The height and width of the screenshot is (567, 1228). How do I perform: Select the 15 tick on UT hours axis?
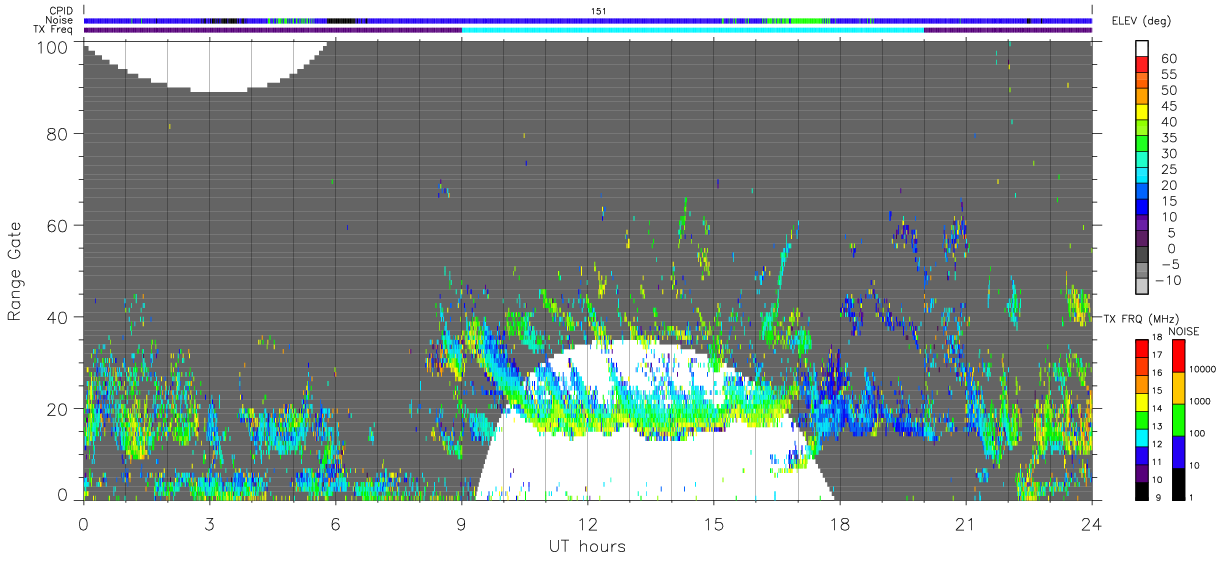coord(713,524)
